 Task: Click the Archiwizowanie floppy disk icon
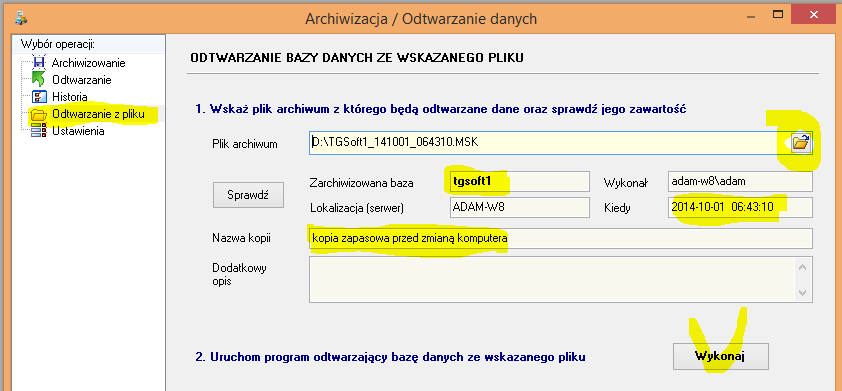[39, 63]
